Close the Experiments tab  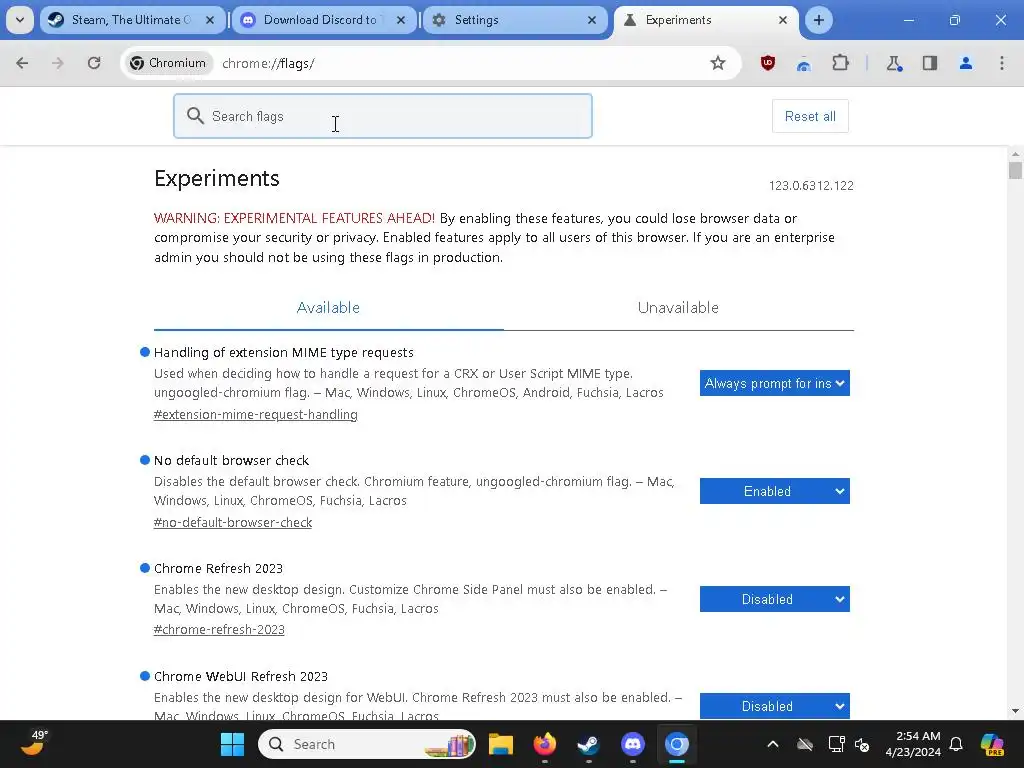[783, 20]
